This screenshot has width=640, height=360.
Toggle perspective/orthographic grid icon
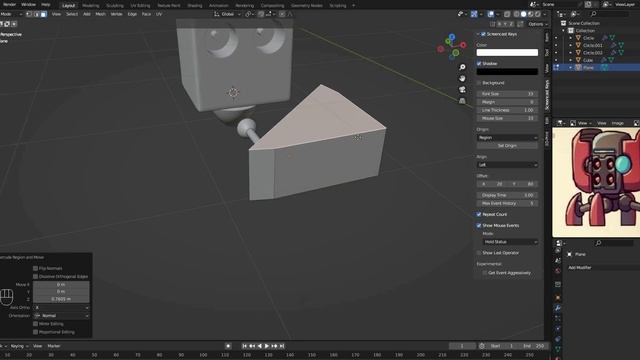tap(462, 100)
